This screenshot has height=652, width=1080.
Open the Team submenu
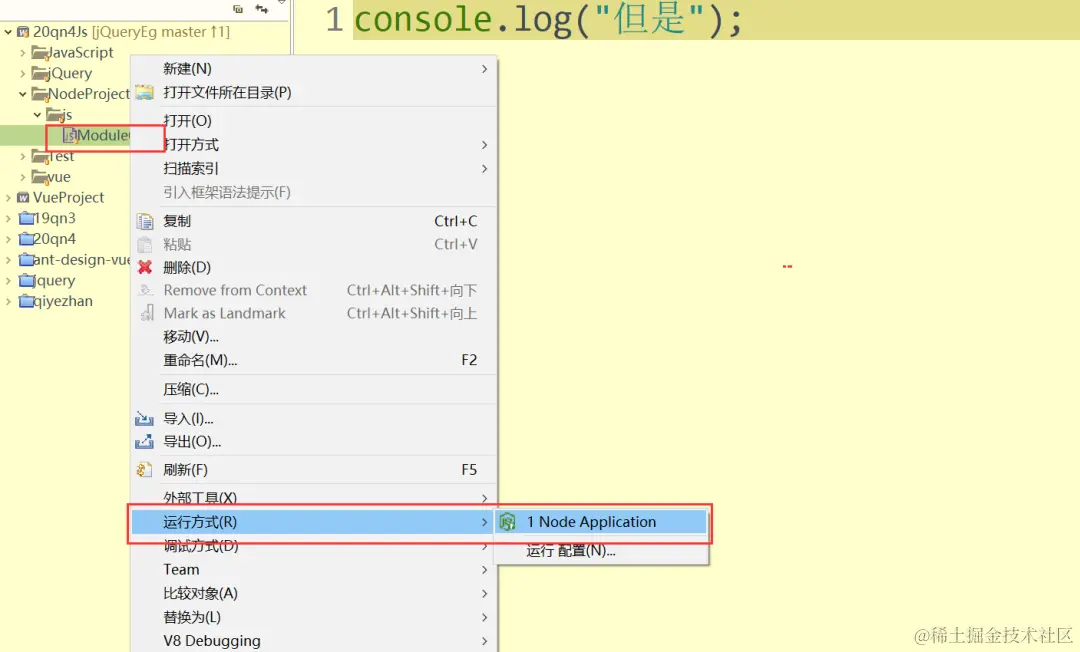[313, 569]
